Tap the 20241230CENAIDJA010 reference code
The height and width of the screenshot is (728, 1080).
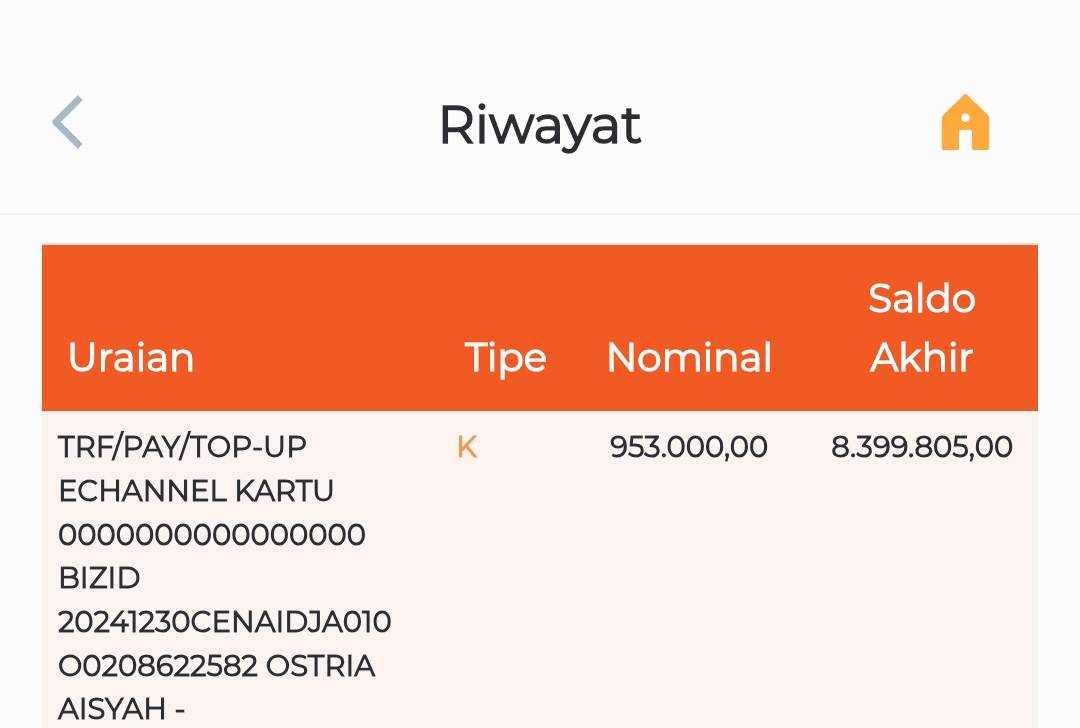click(224, 622)
